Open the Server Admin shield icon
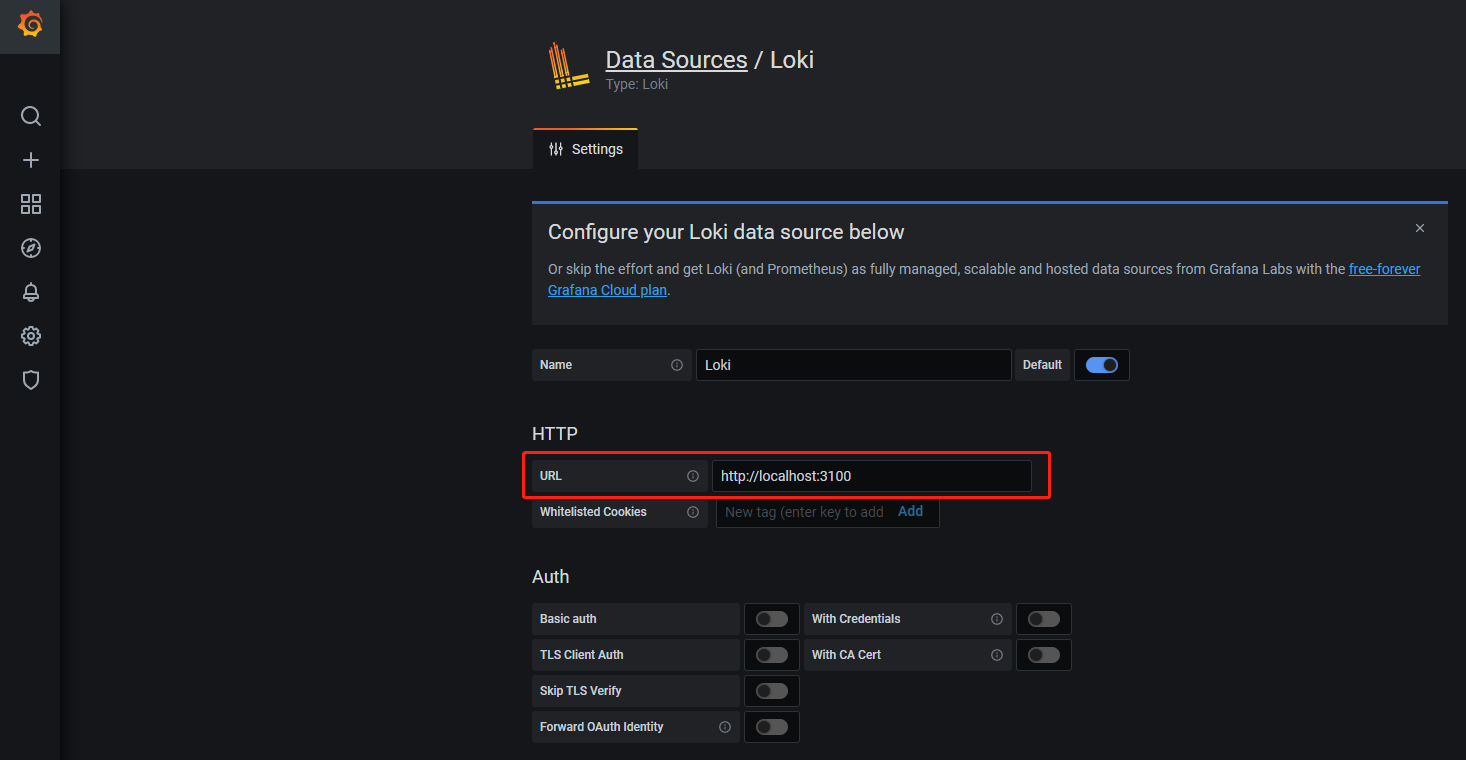Image resolution: width=1466 pixels, height=760 pixels. point(31,380)
